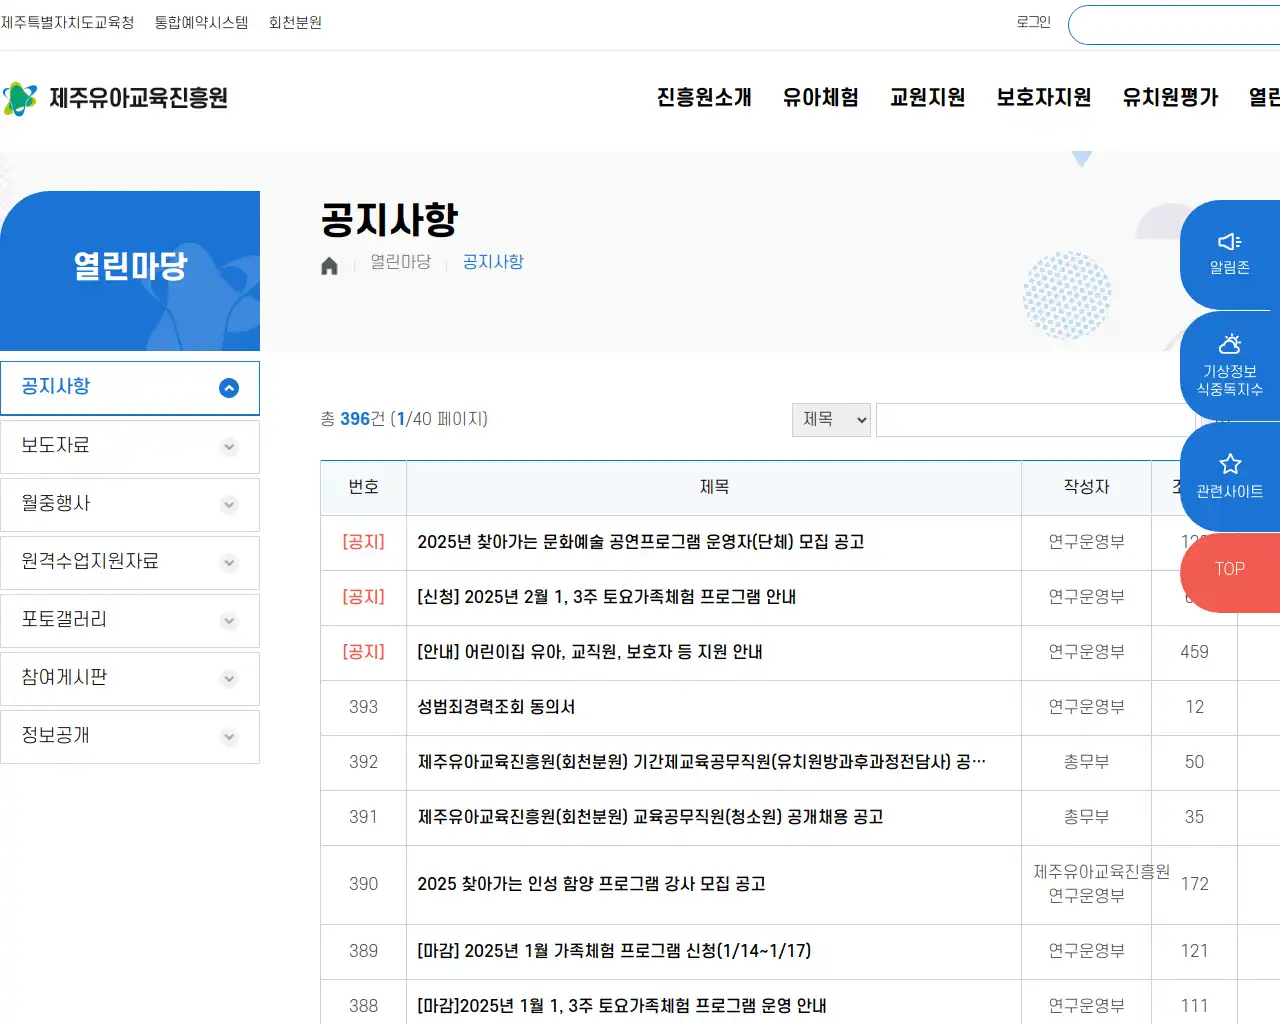Image resolution: width=1280 pixels, height=1024 pixels.
Task: Visit 통합예약시스템 top link
Action: (201, 22)
